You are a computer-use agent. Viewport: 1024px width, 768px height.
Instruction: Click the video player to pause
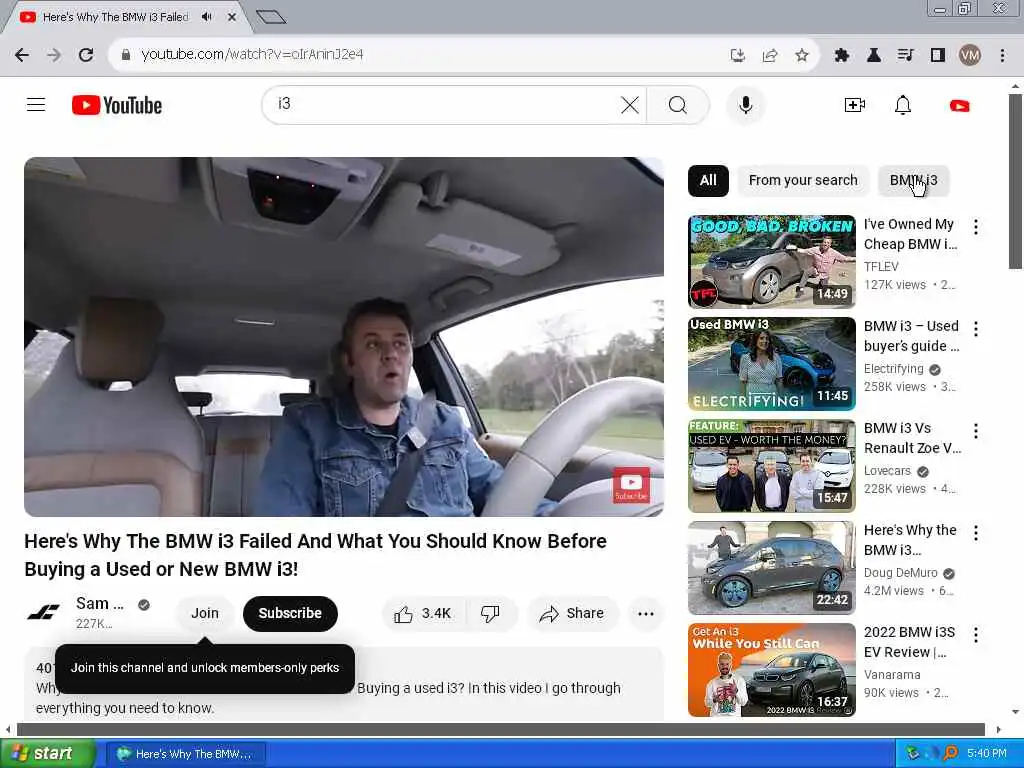pos(344,336)
